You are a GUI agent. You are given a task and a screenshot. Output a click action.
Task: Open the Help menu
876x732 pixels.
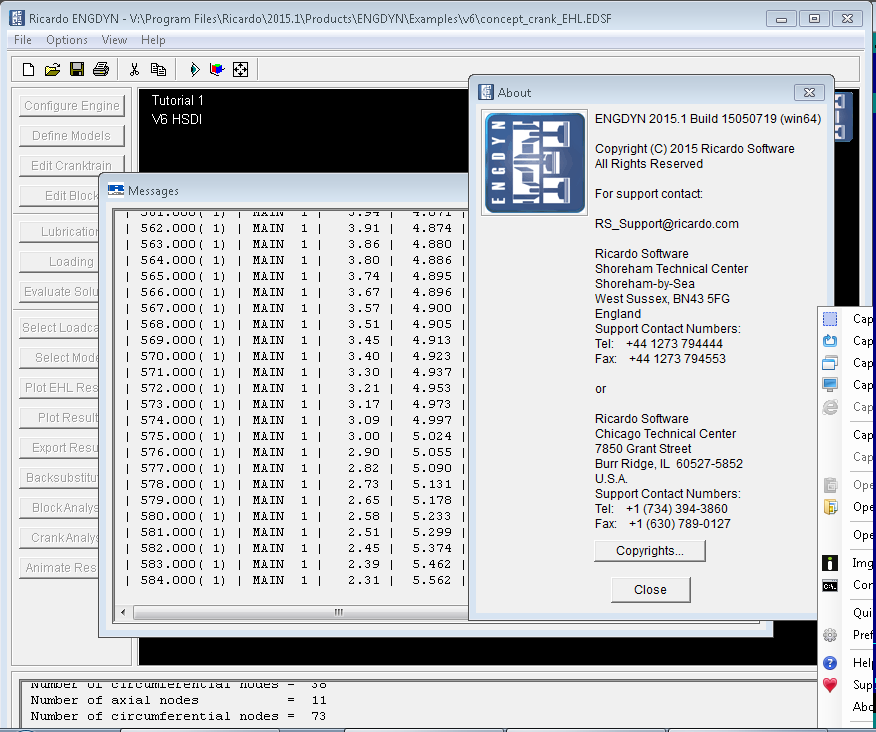(153, 40)
